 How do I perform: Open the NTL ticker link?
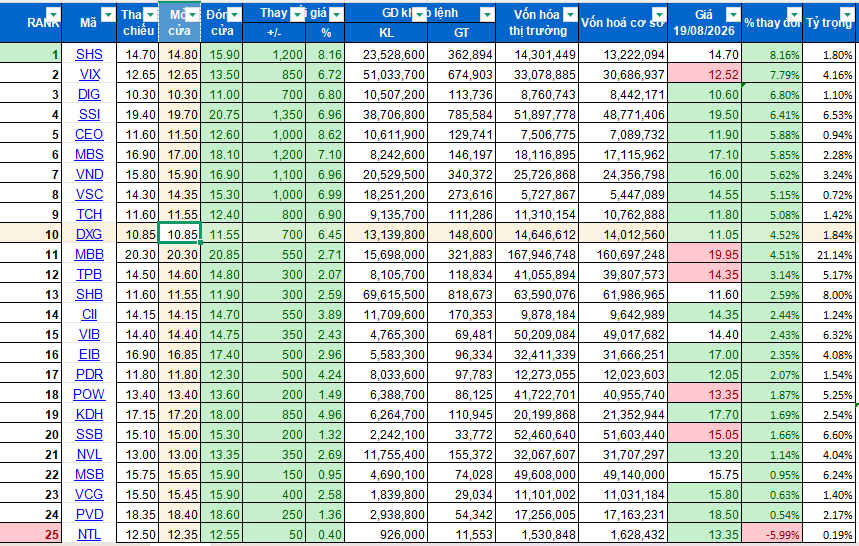point(89,534)
